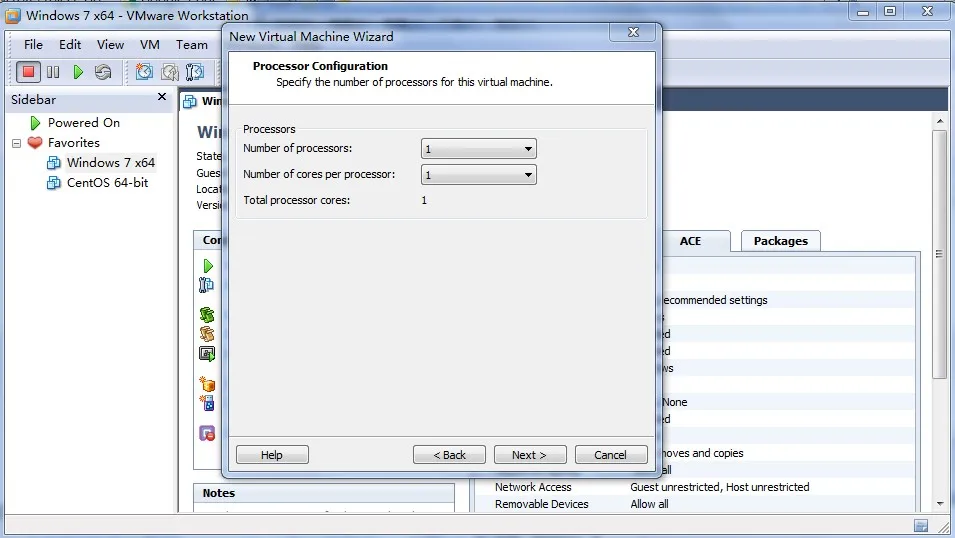Image resolution: width=955 pixels, height=538 pixels.
Task: Click the Next > button
Action: 530,455
